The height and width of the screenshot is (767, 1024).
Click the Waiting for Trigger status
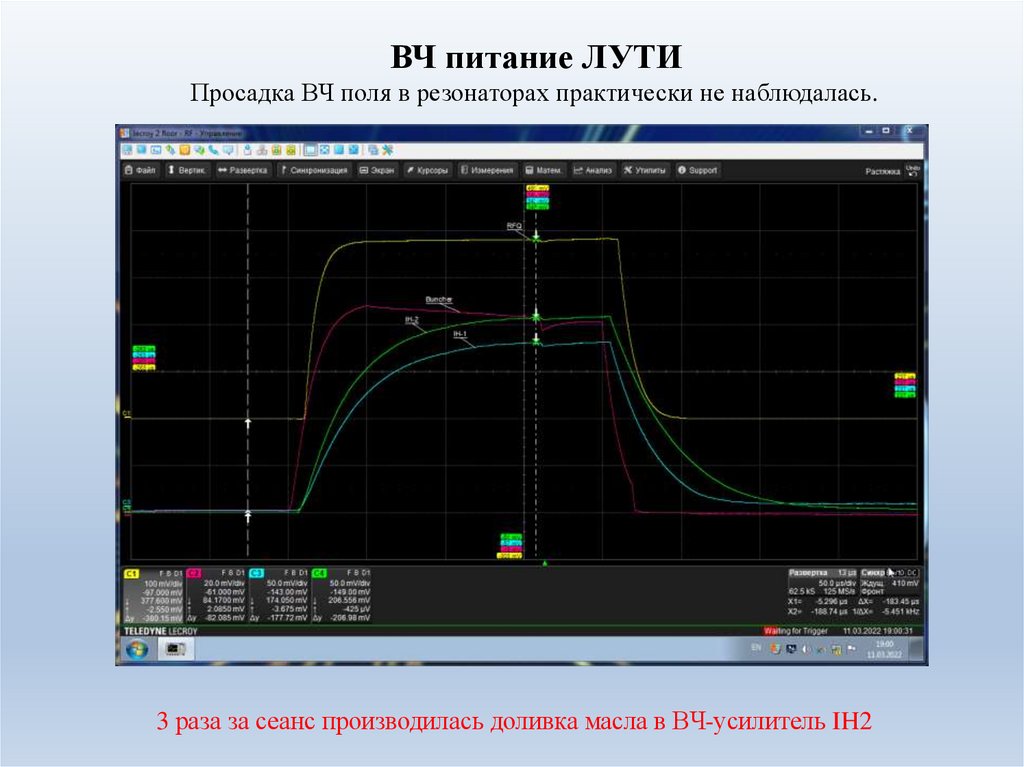(x=795, y=631)
